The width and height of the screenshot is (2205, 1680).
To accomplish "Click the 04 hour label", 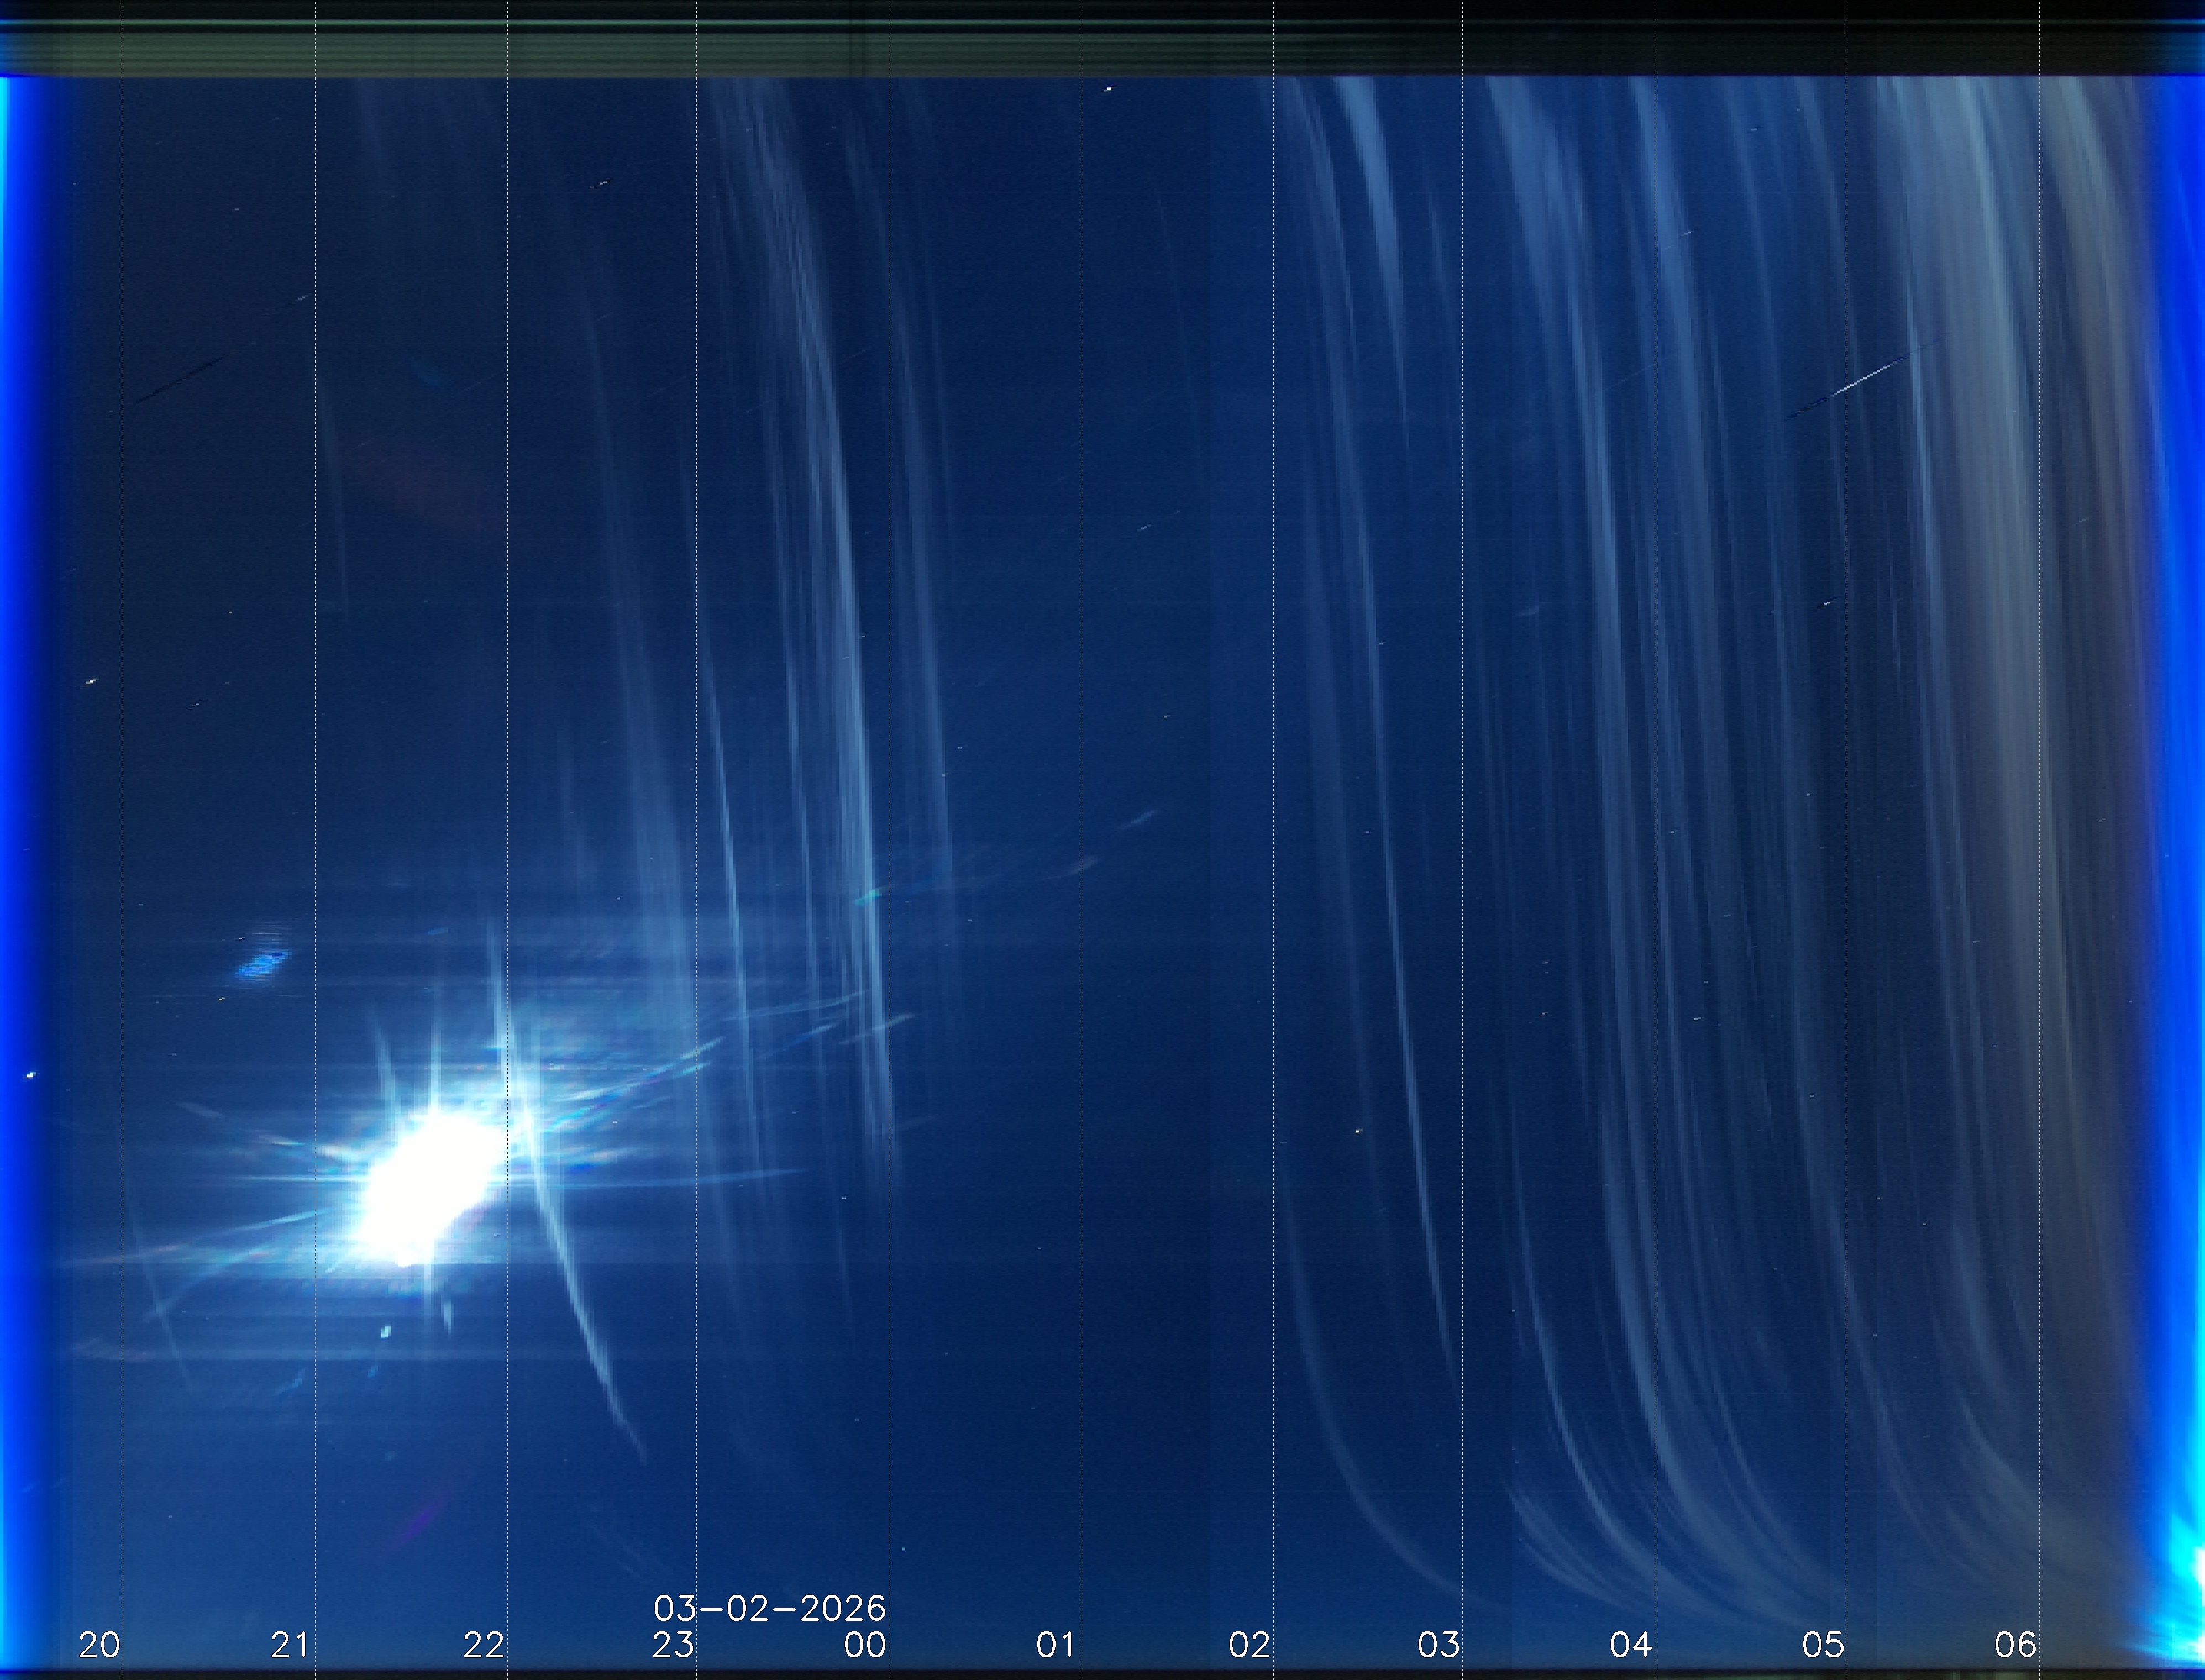I will 1631,1645.
